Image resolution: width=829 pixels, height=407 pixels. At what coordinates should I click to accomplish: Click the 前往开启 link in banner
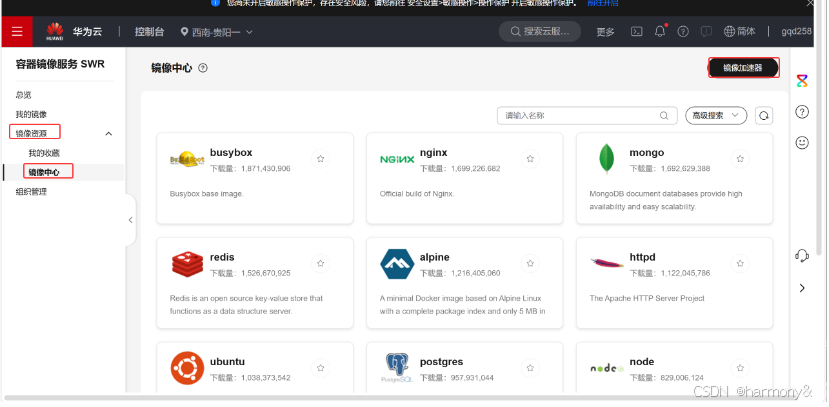point(603,3)
